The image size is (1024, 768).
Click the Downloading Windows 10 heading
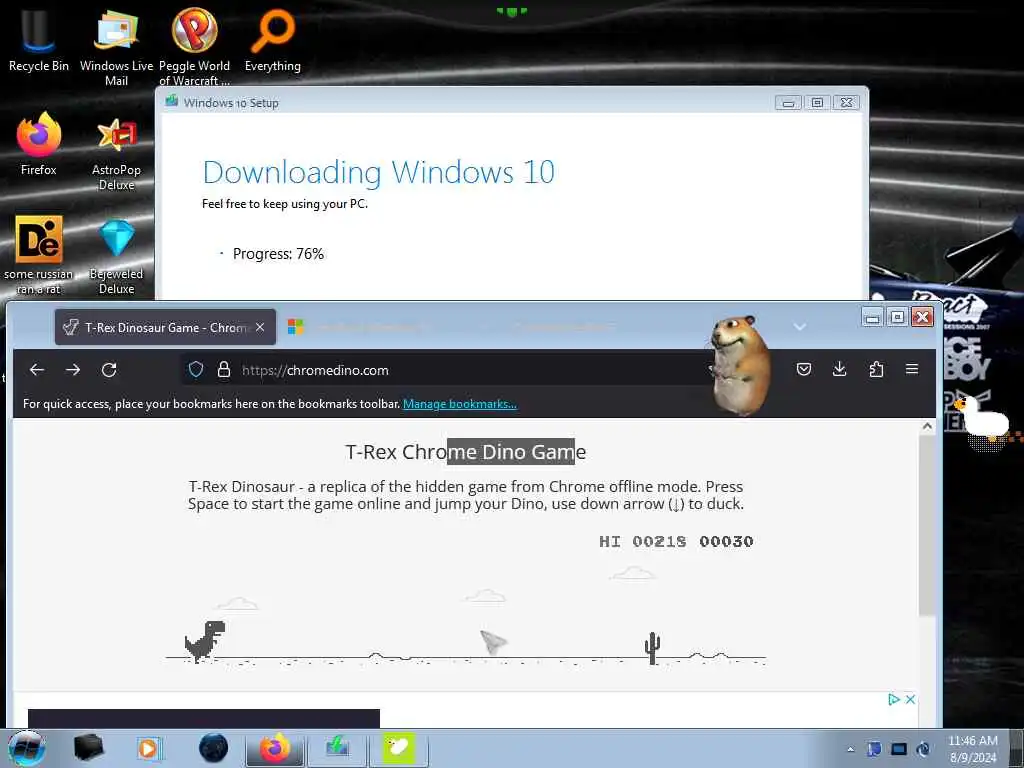click(x=379, y=172)
